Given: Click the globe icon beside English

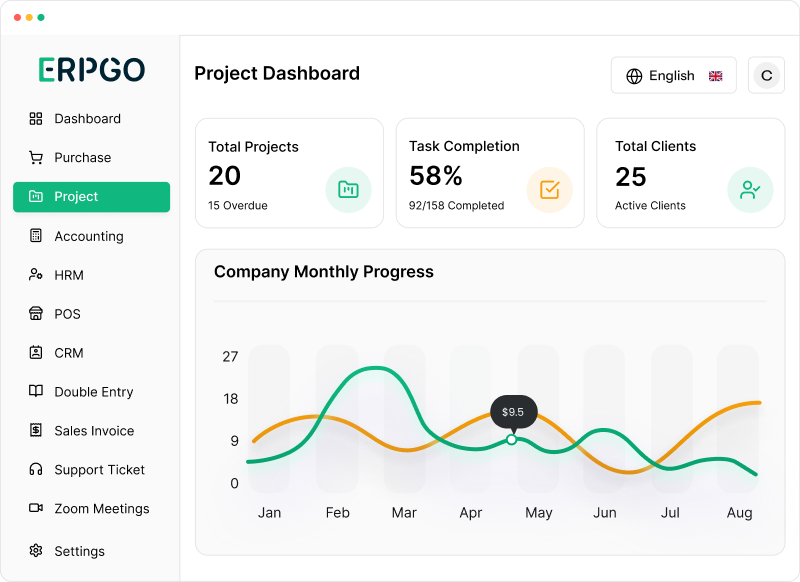Looking at the screenshot, I should (x=634, y=76).
